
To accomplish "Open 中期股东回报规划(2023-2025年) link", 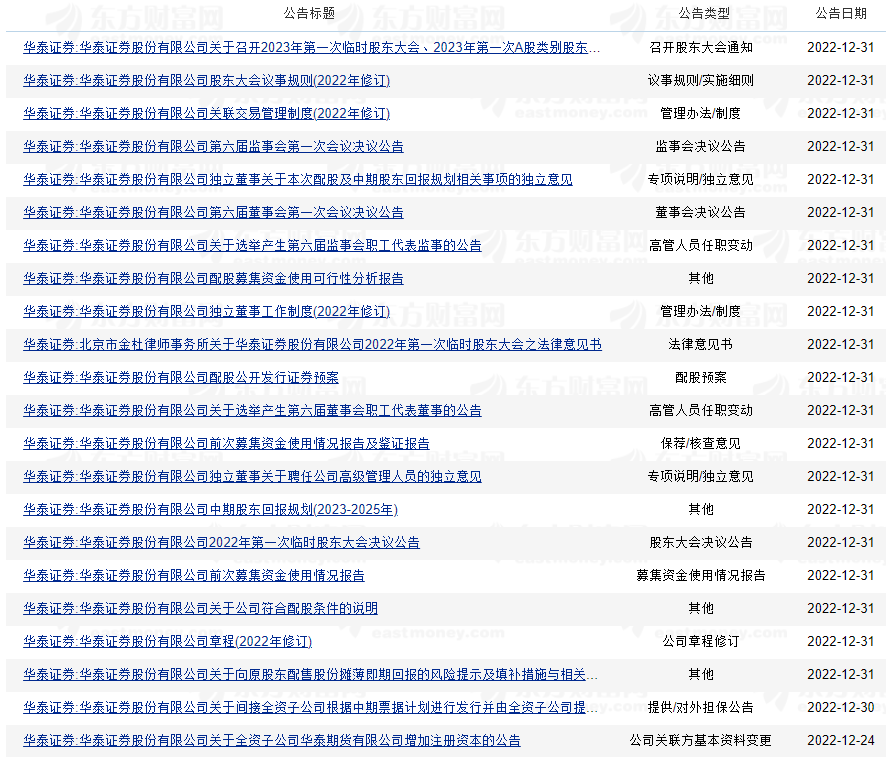I will pyautogui.click(x=211, y=509).
